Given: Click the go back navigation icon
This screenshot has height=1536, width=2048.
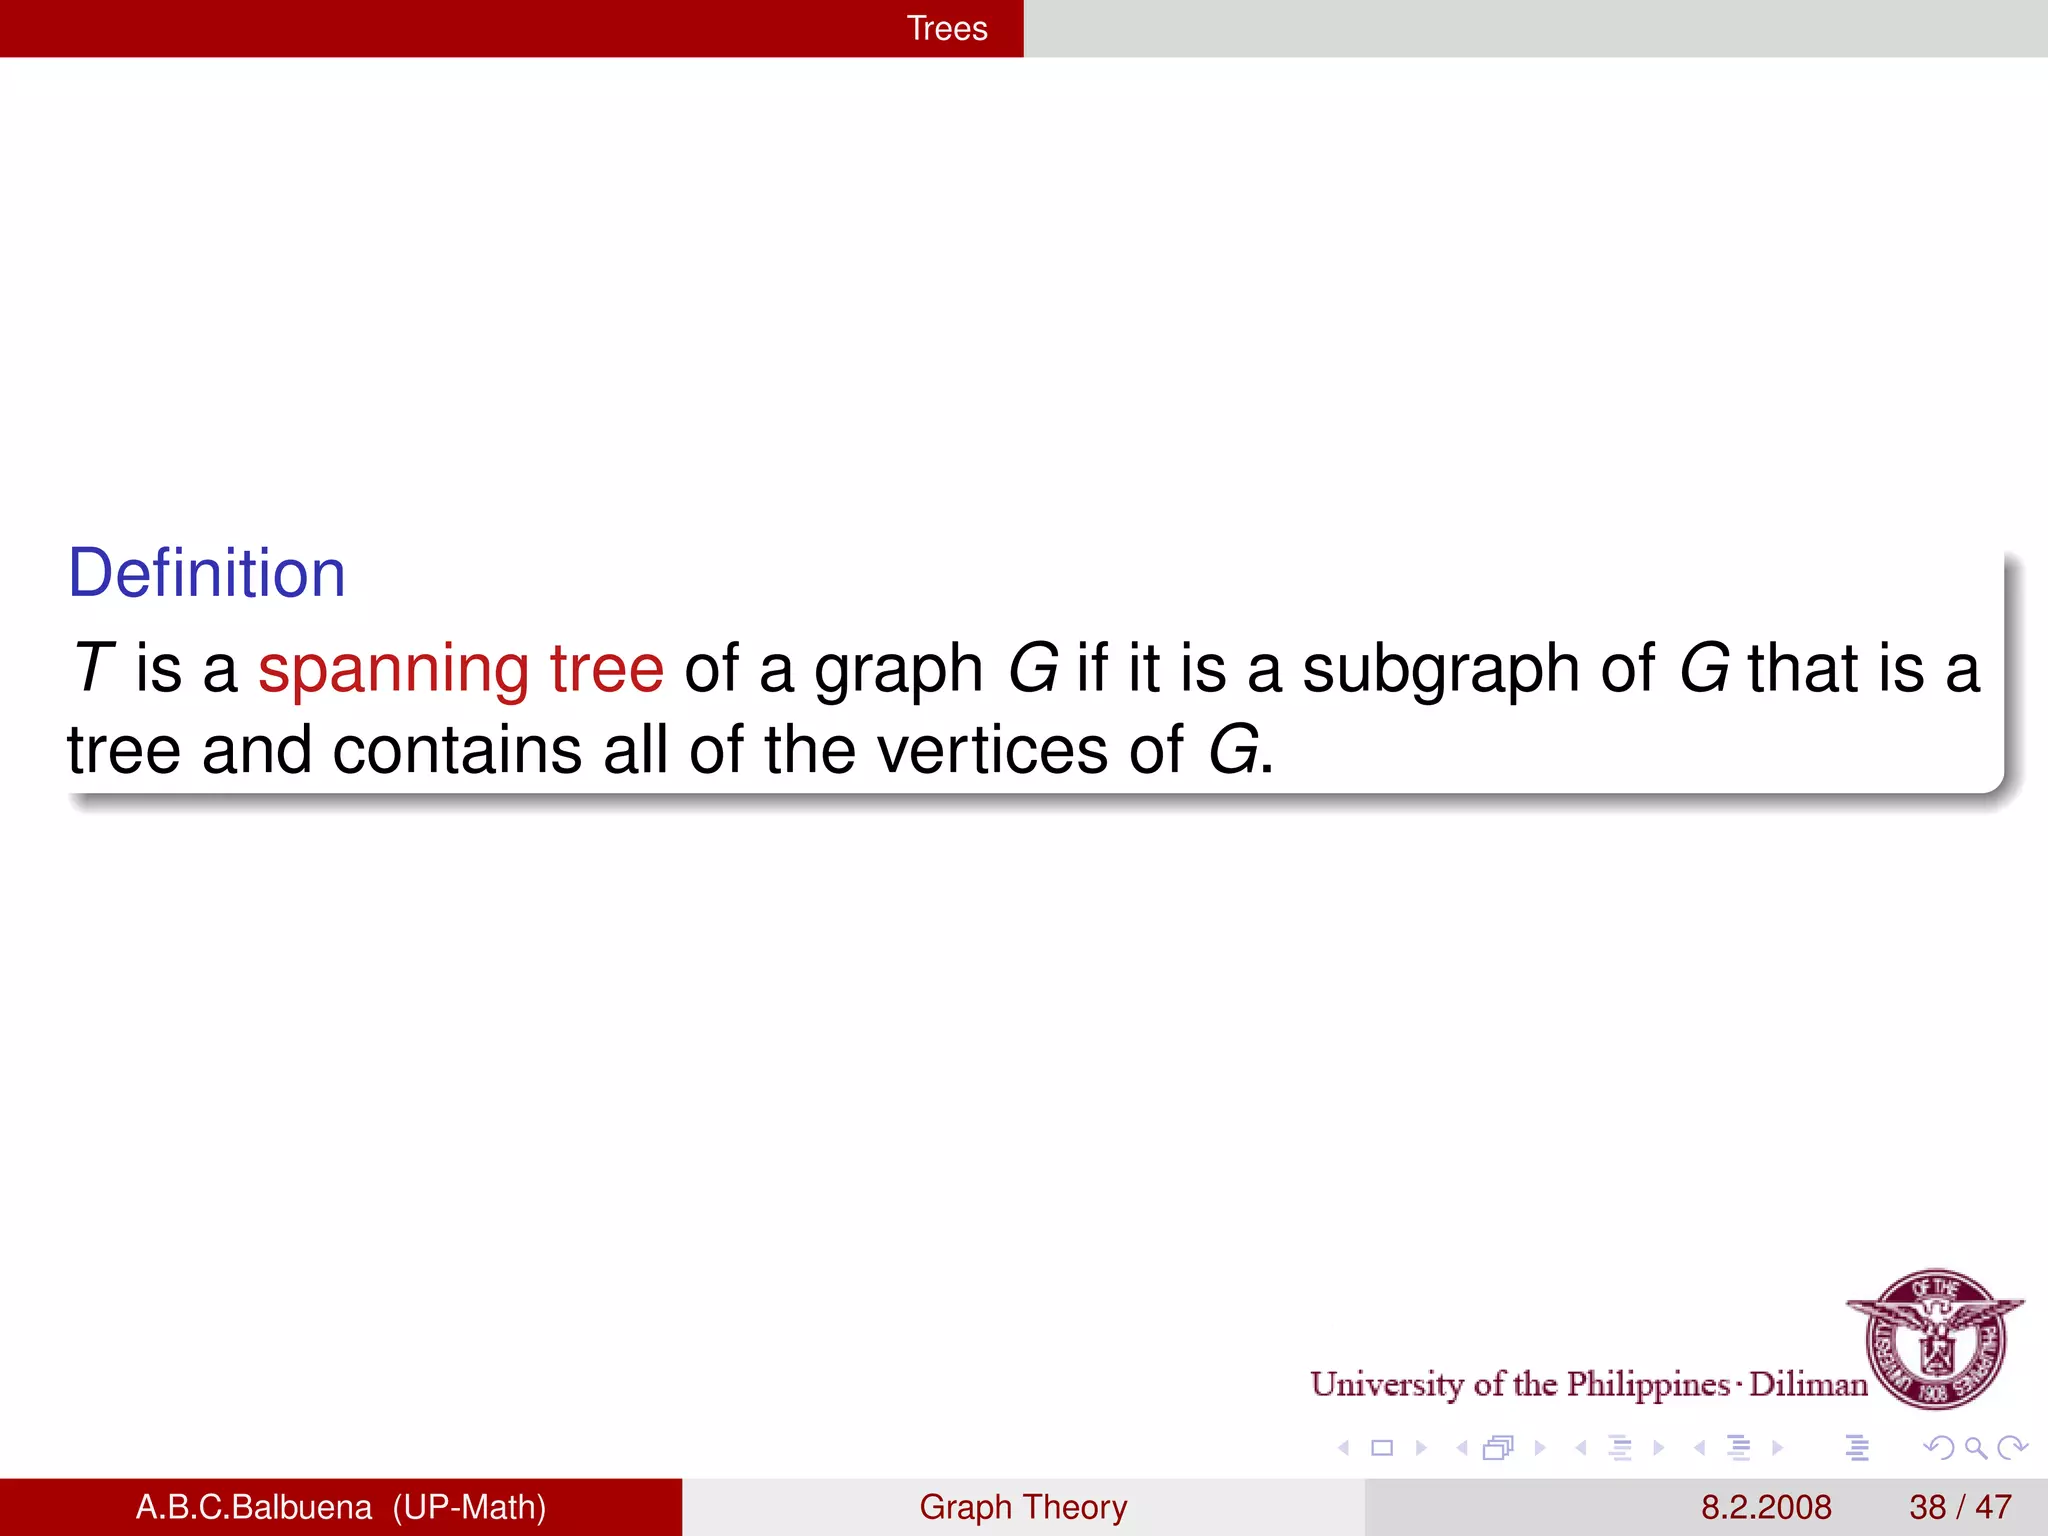Looking at the screenshot, I should click(1938, 1447).
